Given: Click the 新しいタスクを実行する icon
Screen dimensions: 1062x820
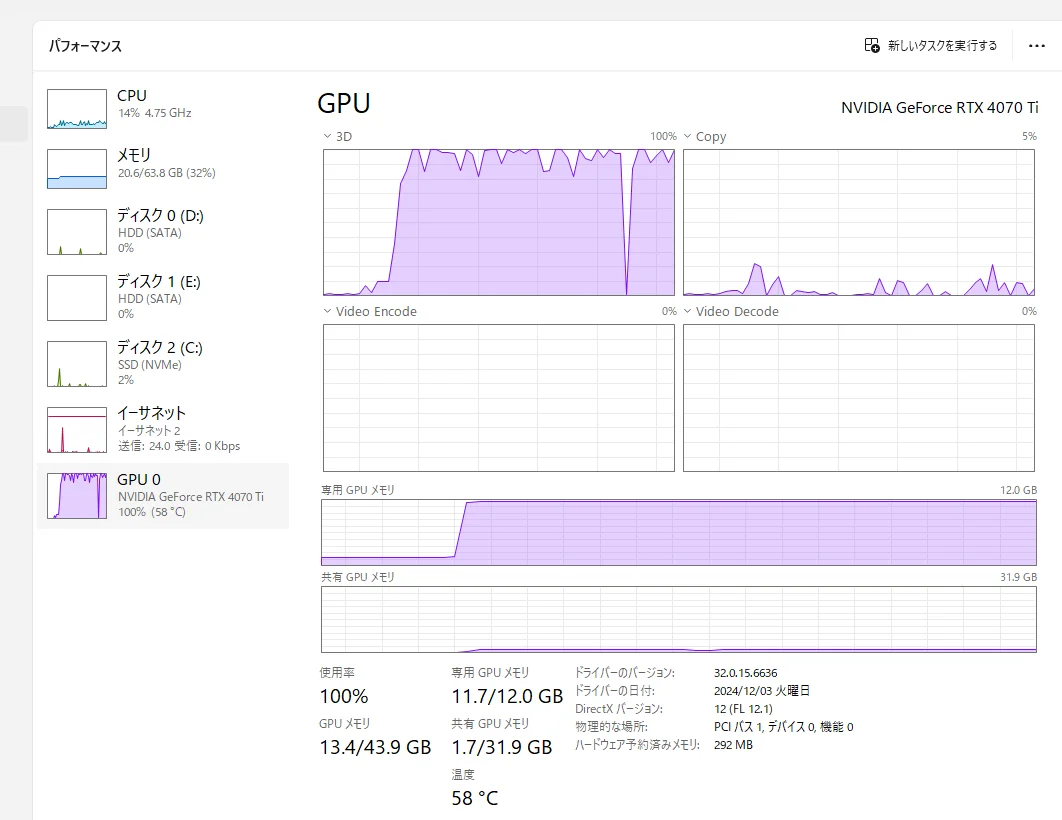Looking at the screenshot, I should pyautogui.click(x=872, y=46).
